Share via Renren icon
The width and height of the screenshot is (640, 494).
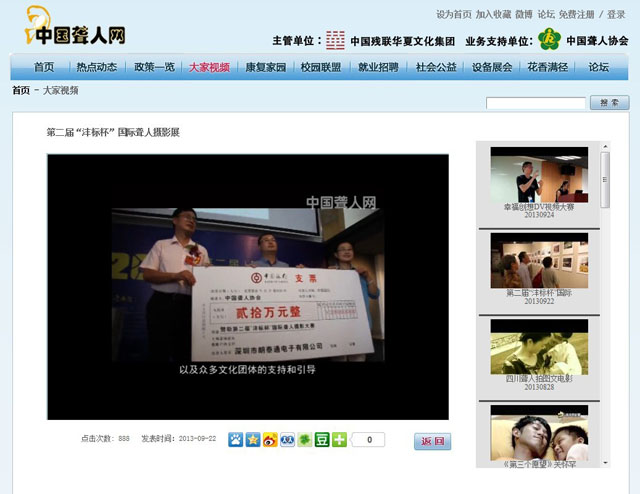click(x=287, y=440)
